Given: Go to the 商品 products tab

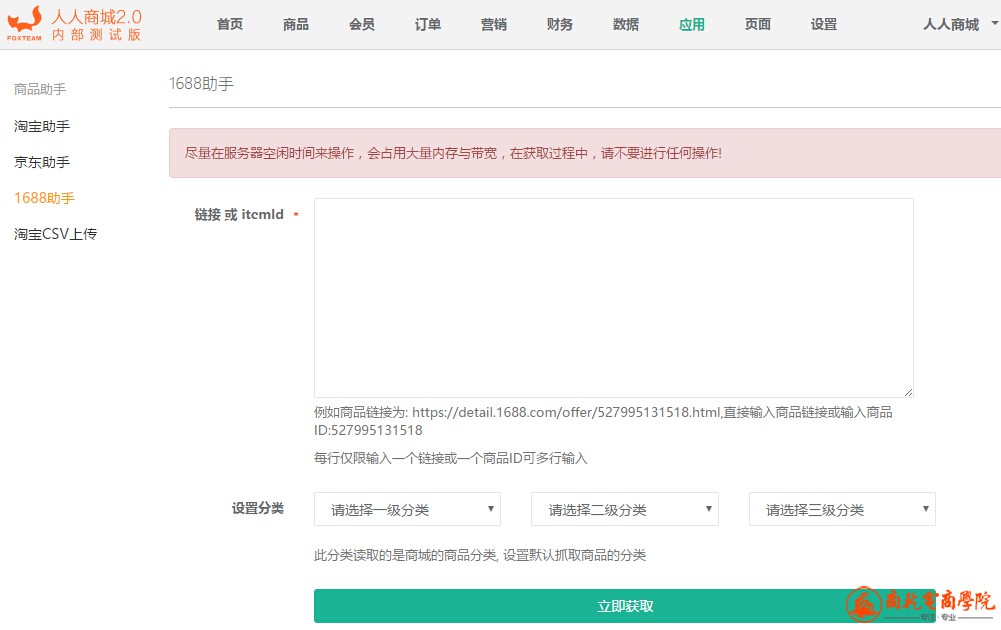Looking at the screenshot, I should coord(296,24).
